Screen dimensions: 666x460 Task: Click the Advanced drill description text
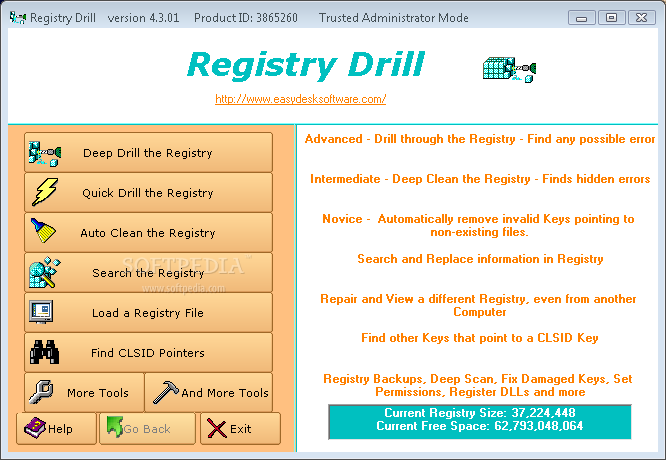[x=480, y=139]
